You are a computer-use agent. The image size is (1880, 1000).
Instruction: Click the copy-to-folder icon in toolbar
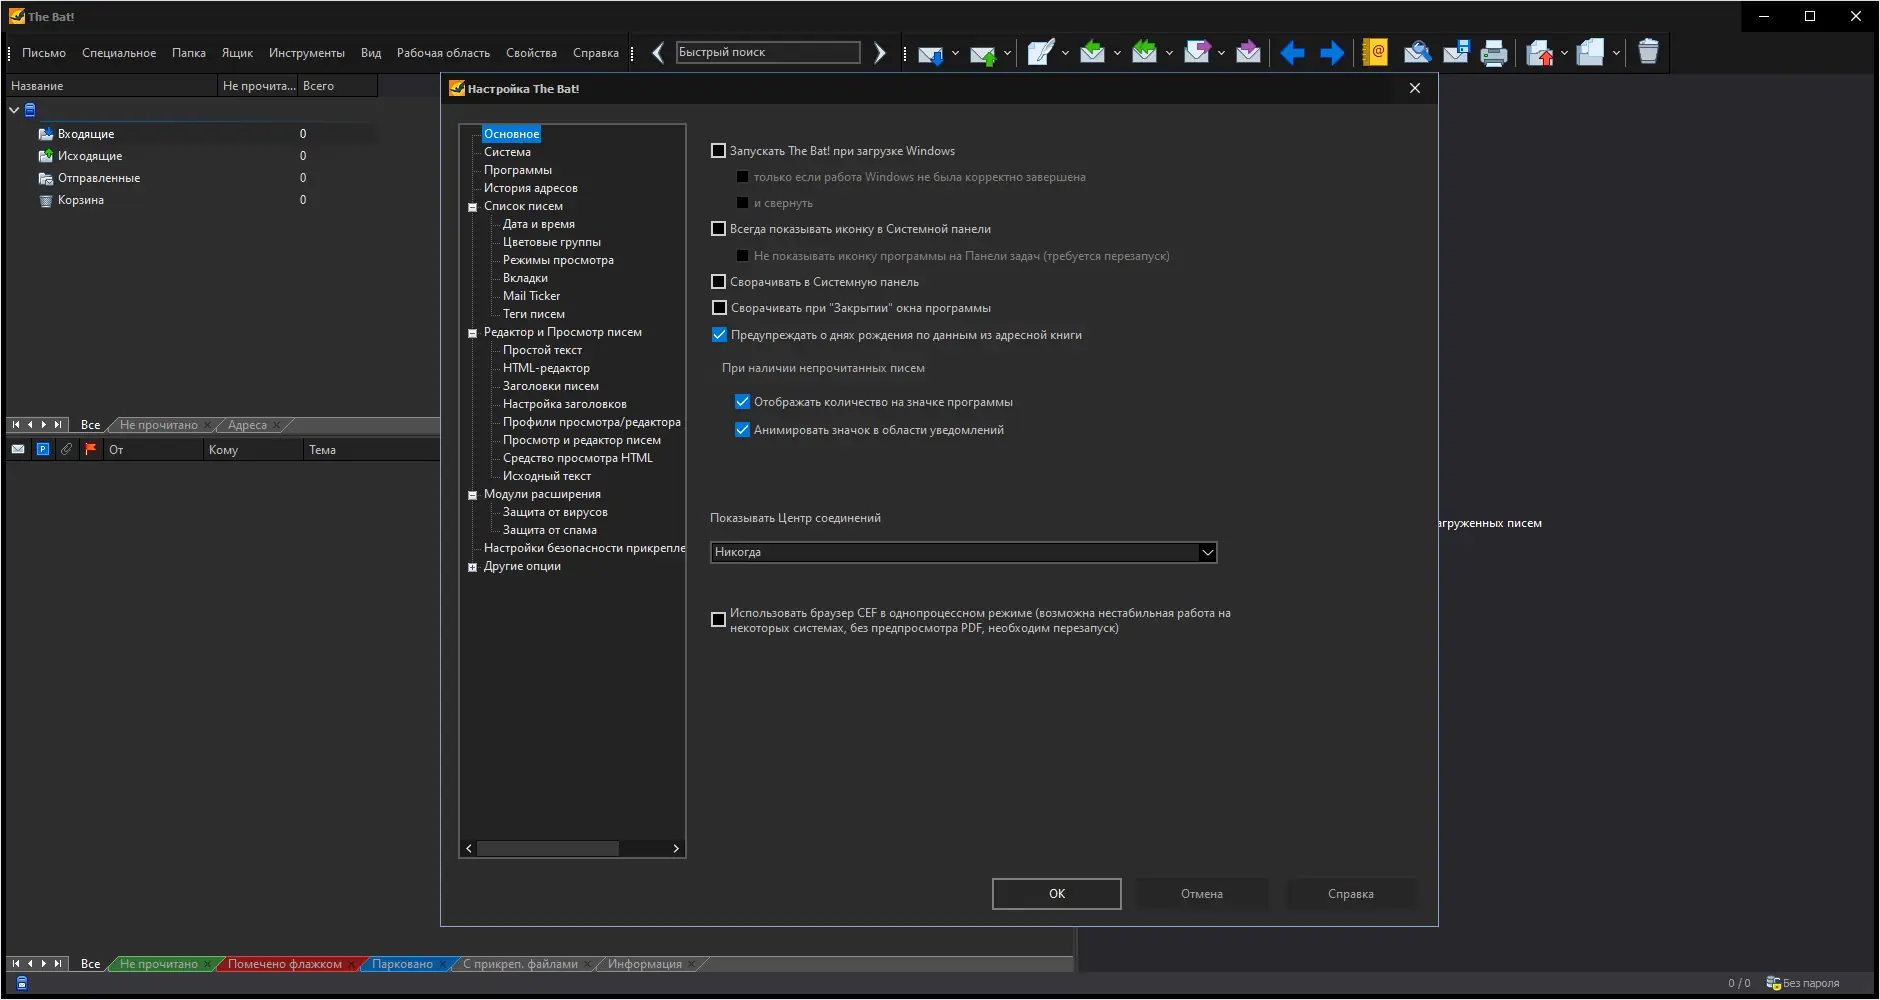[1591, 53]
